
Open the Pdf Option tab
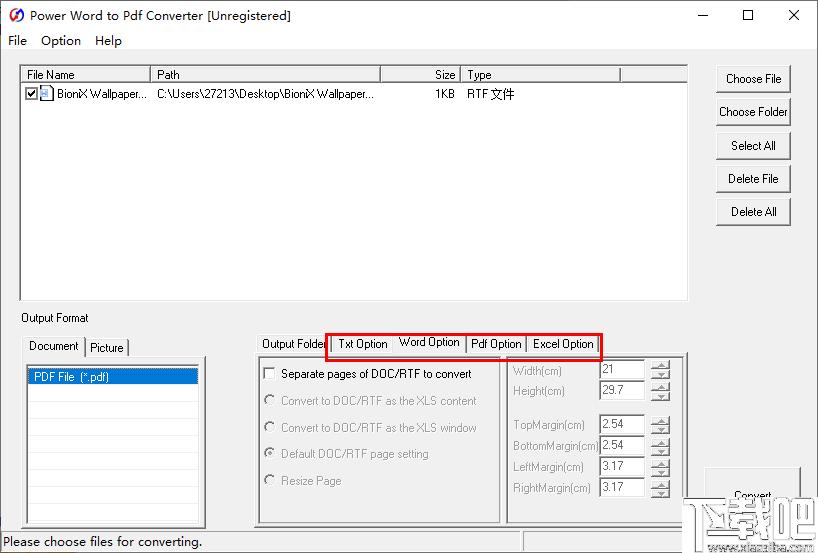tap(496, 344)
